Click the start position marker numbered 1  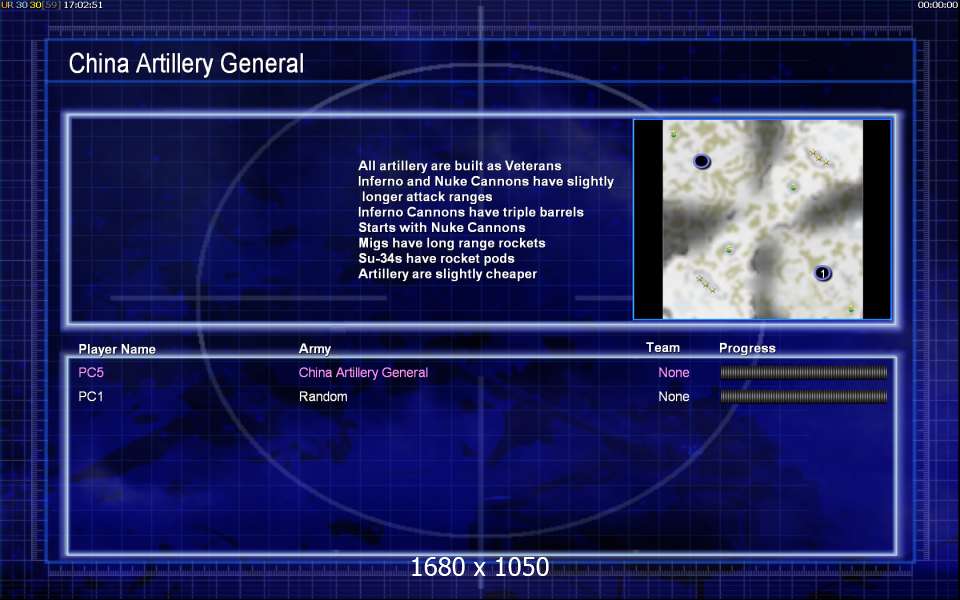[823, 273]
